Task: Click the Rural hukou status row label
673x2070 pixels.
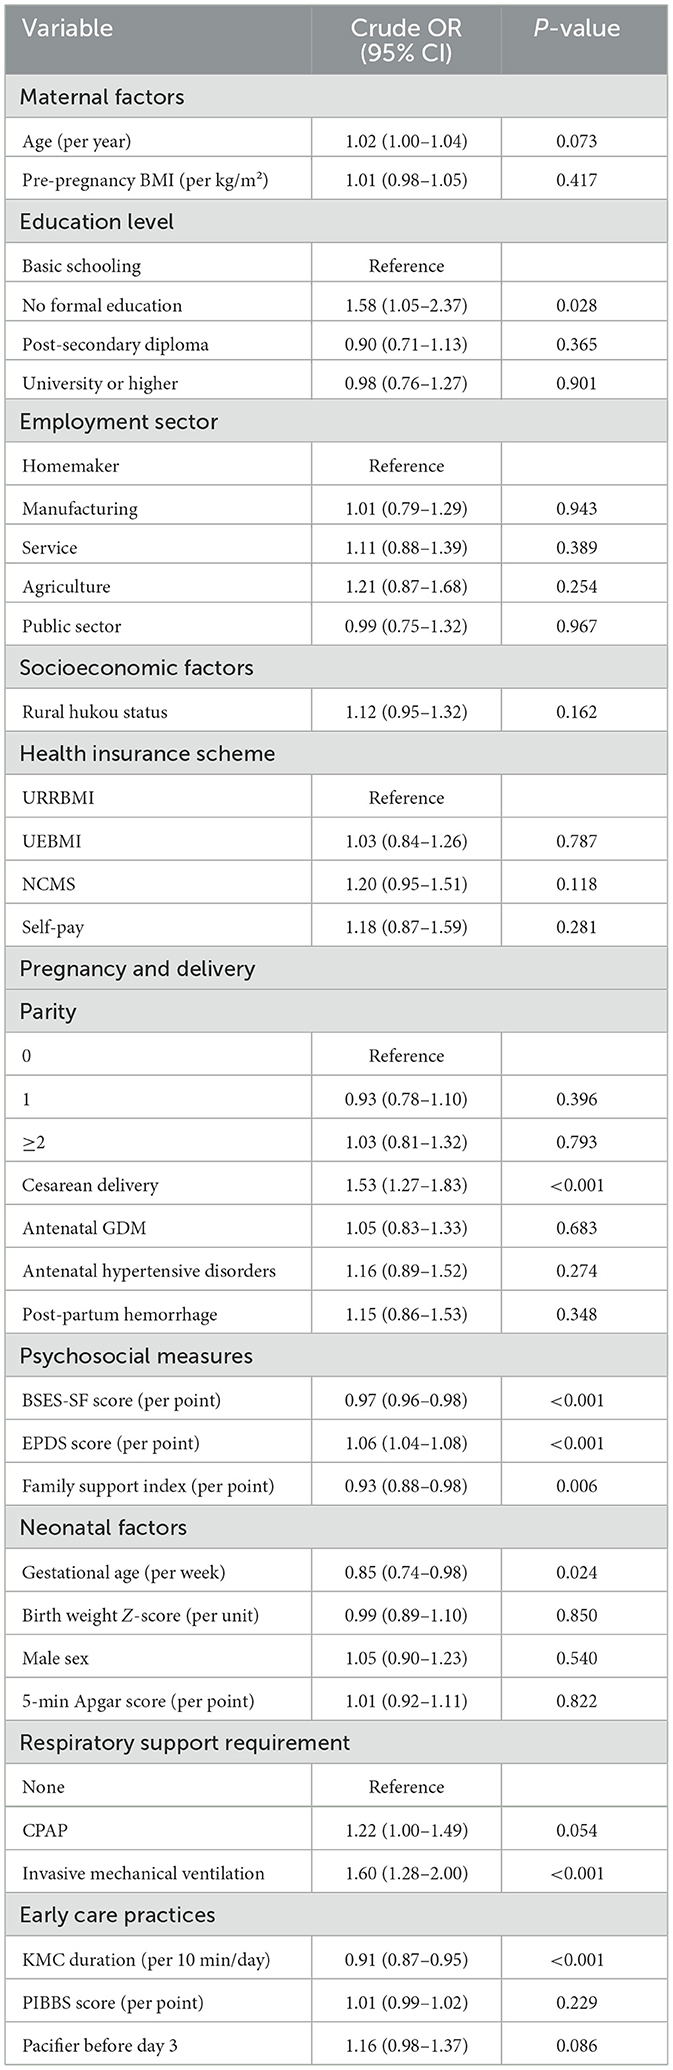Action: pos(95,712)
